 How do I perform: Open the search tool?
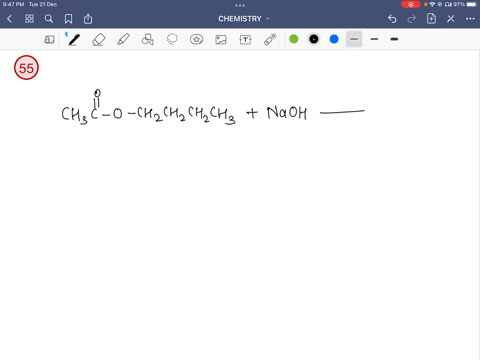point(49,19)
